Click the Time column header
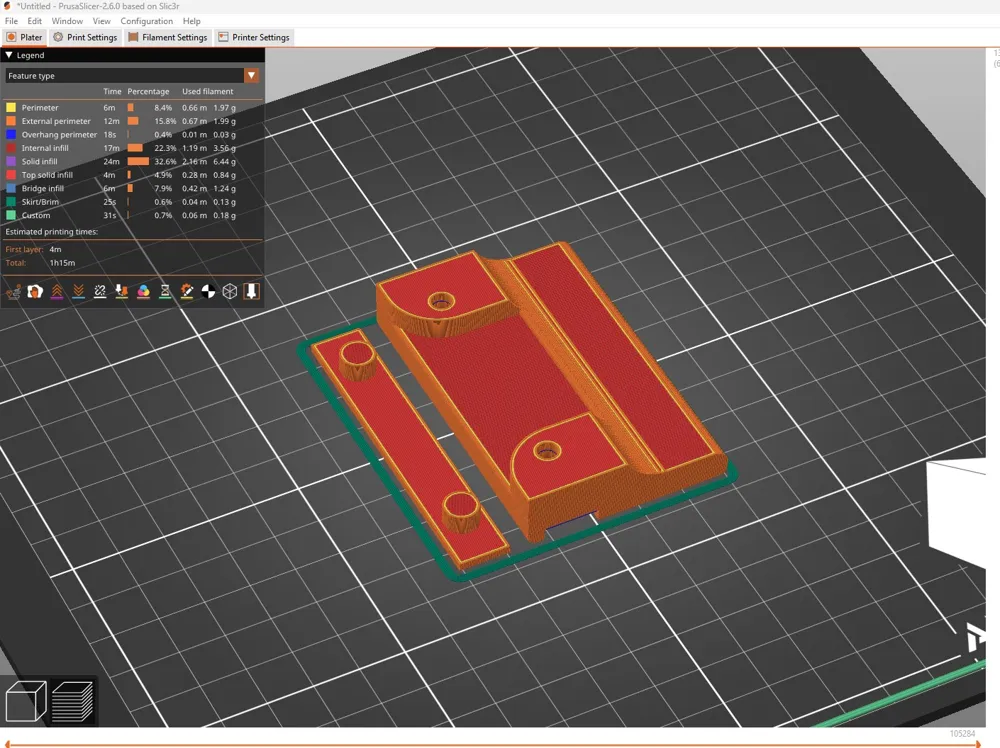Viewport: 1000px width, 748px height. click(x=112, y=91)
